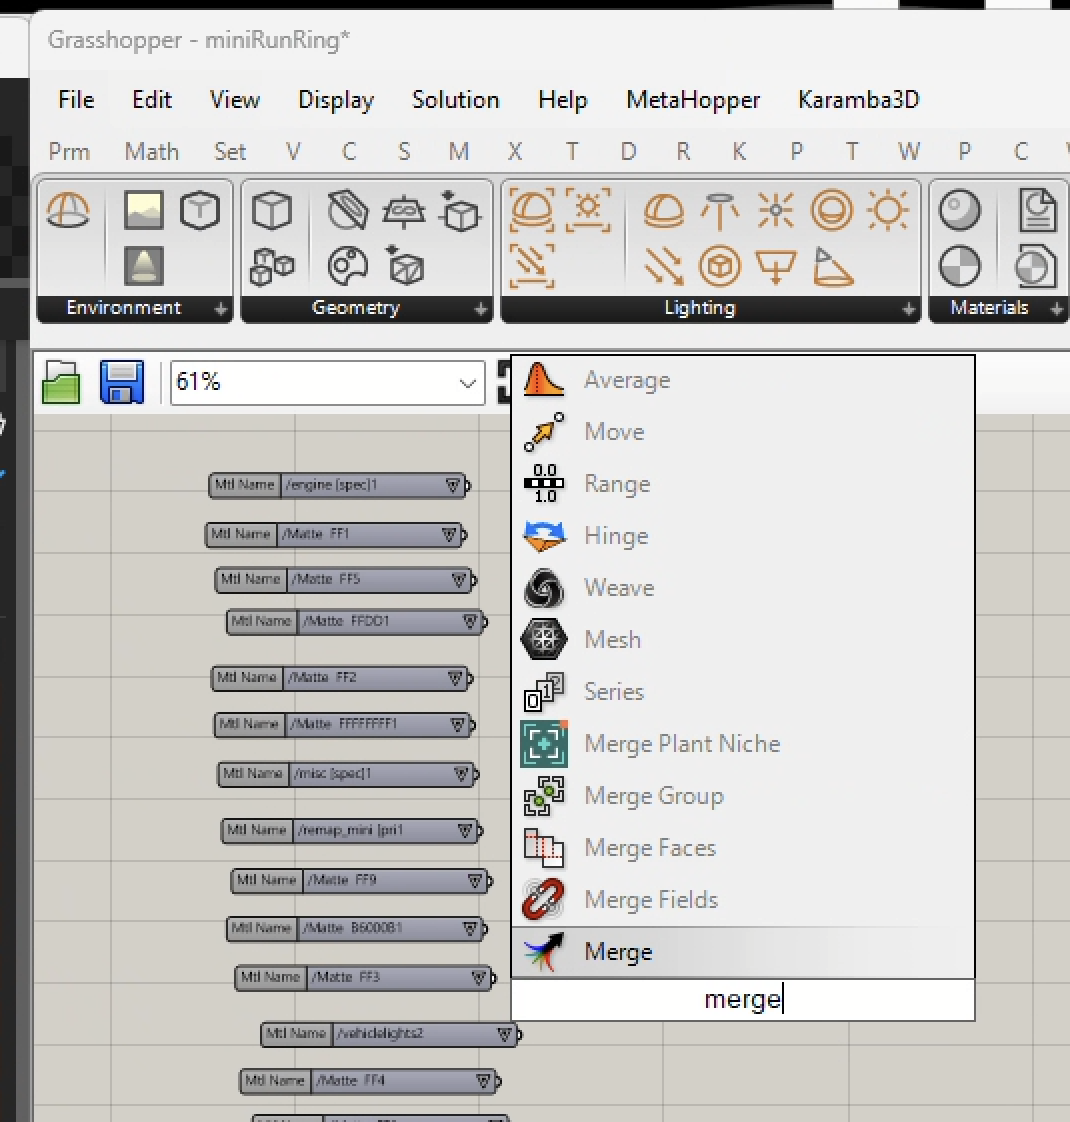Expand the Environment panel plus button

click(x=220, y=309)
